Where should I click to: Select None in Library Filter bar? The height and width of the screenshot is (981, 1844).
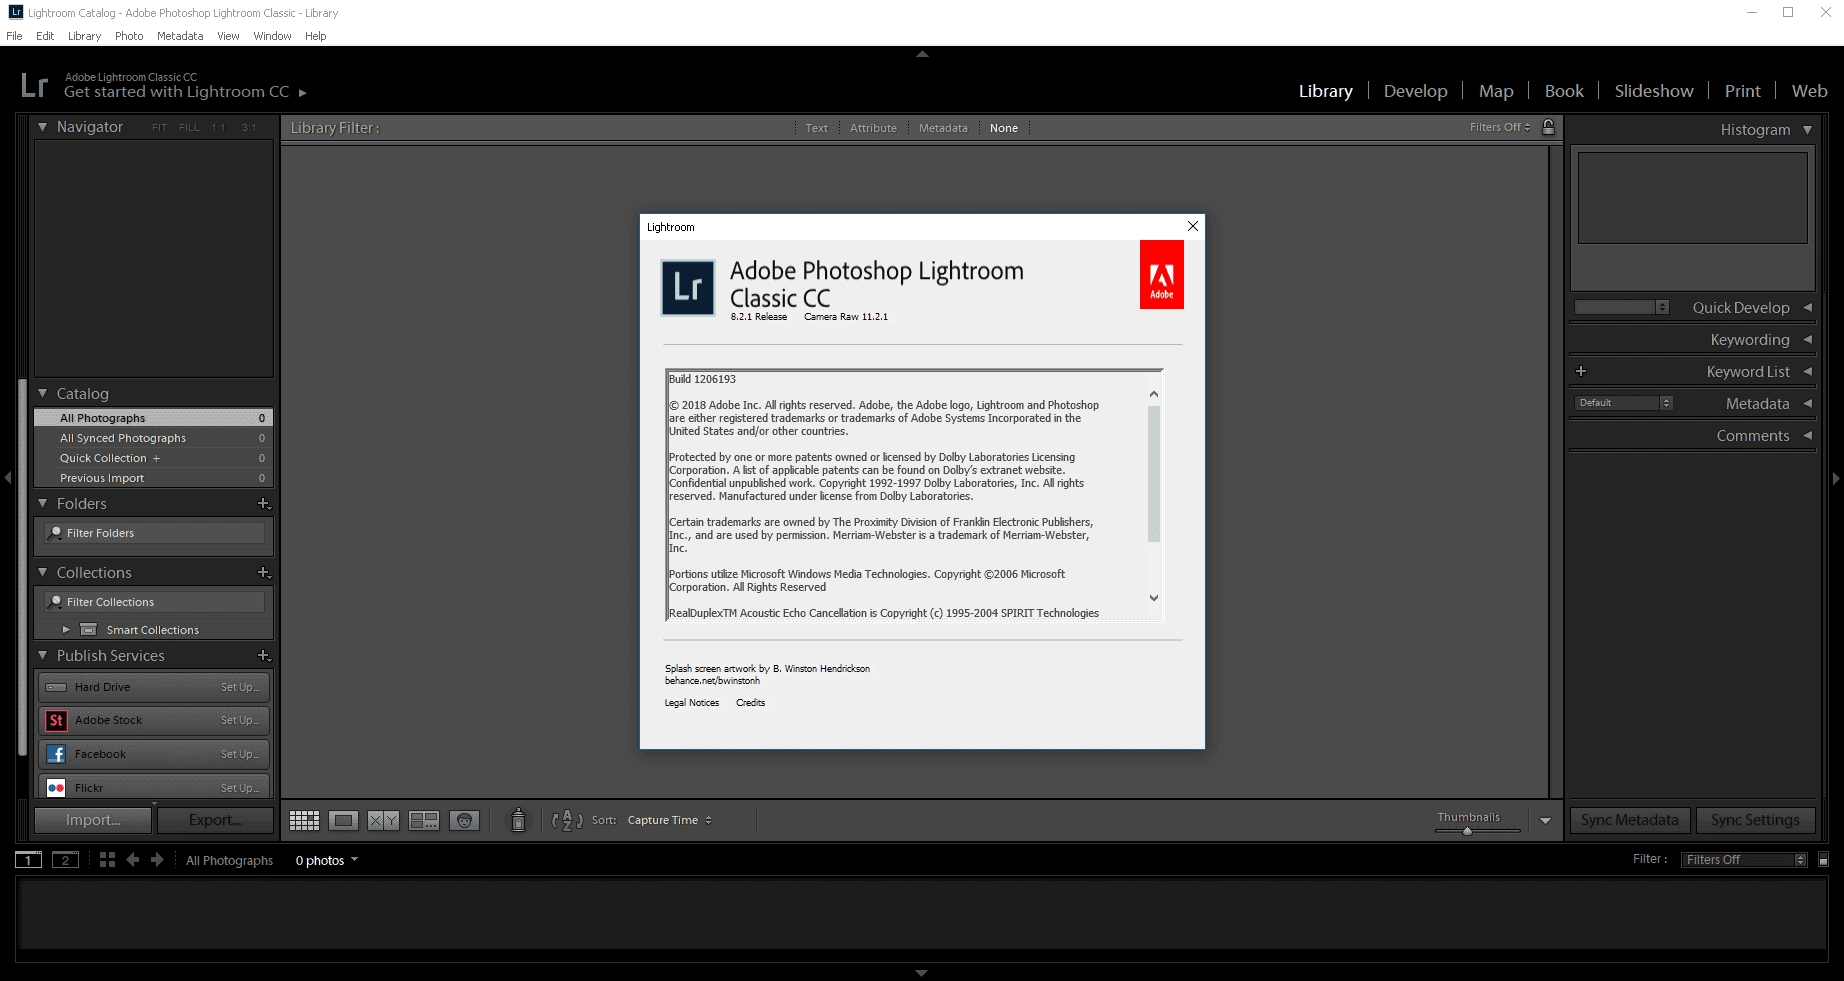pos(1004,128)
